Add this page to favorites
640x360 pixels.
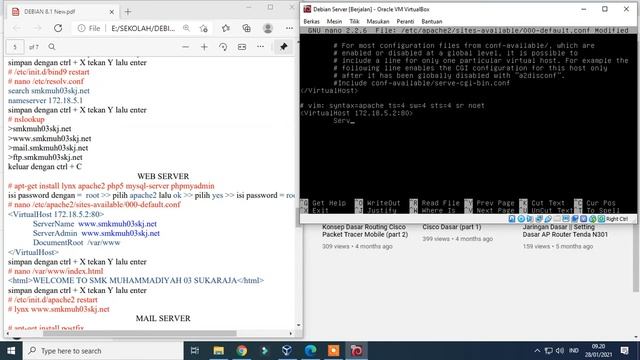(x=204, y=28)
